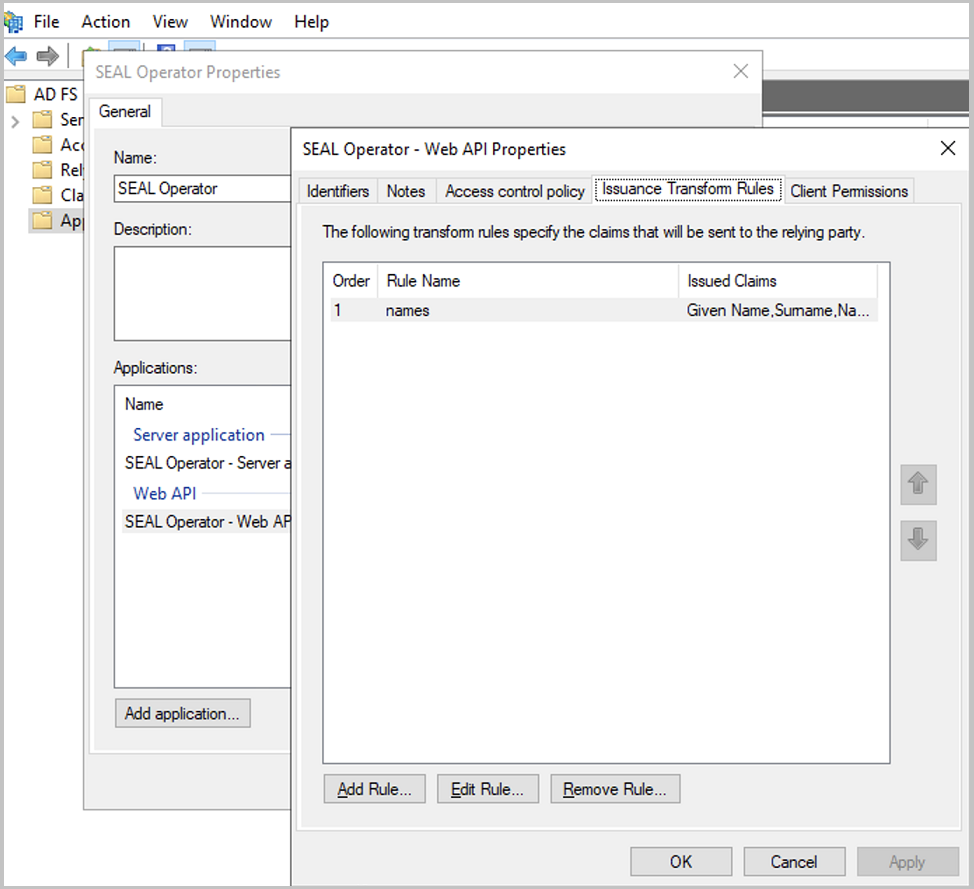Click the Add Rule button
The image size is (974, 889).
tap(374, 789)
